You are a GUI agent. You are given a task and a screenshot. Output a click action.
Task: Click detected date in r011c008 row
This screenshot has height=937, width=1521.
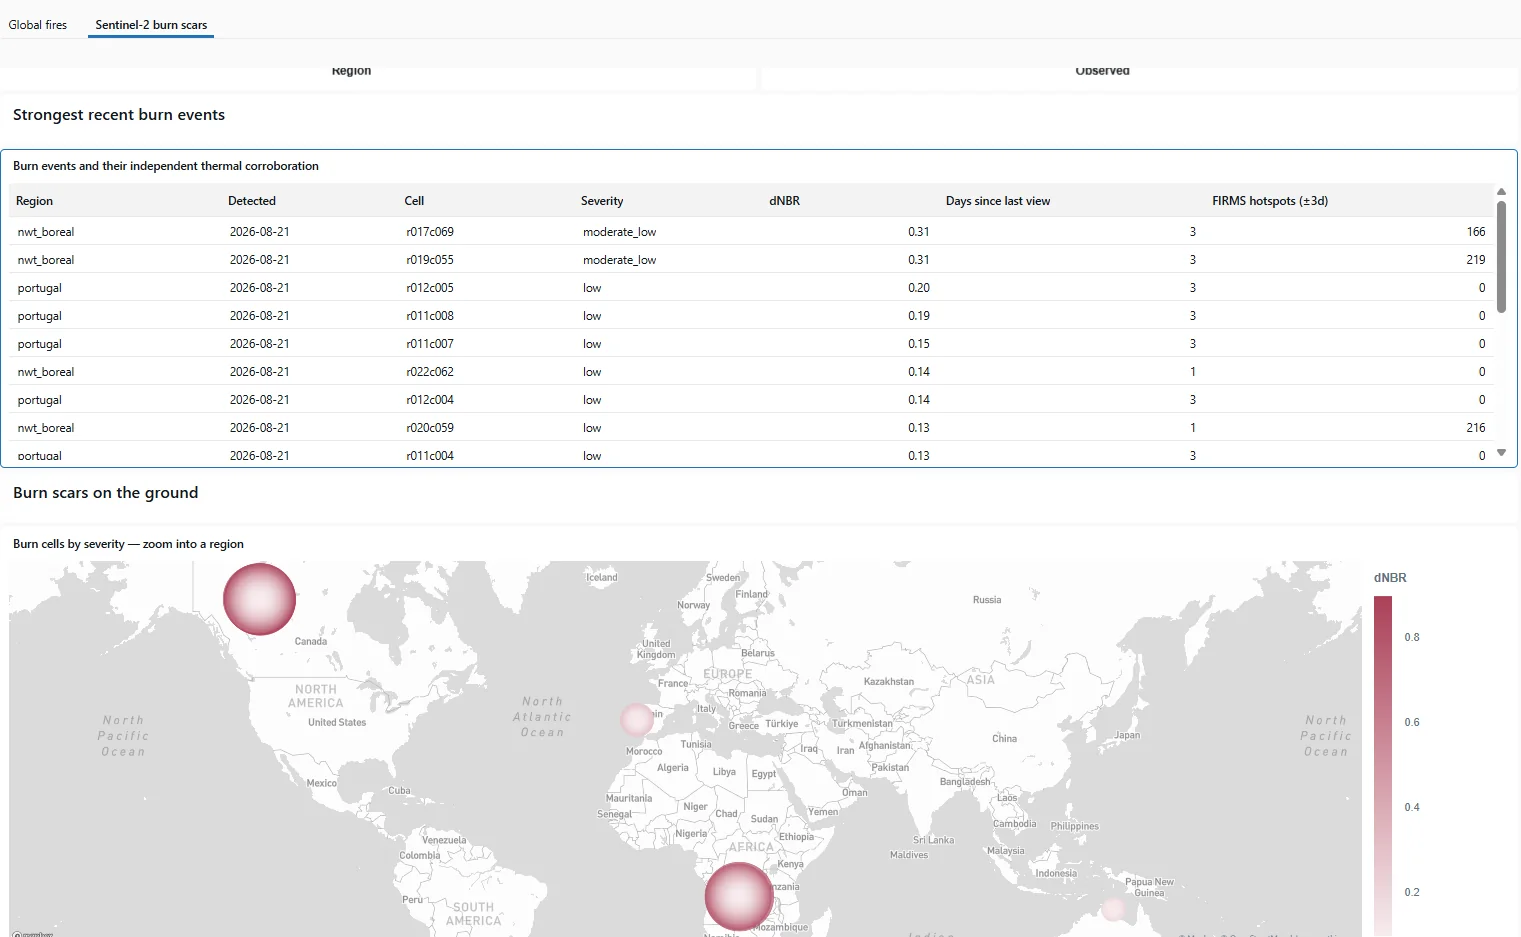pyautogui.click(x=260, y=316)
